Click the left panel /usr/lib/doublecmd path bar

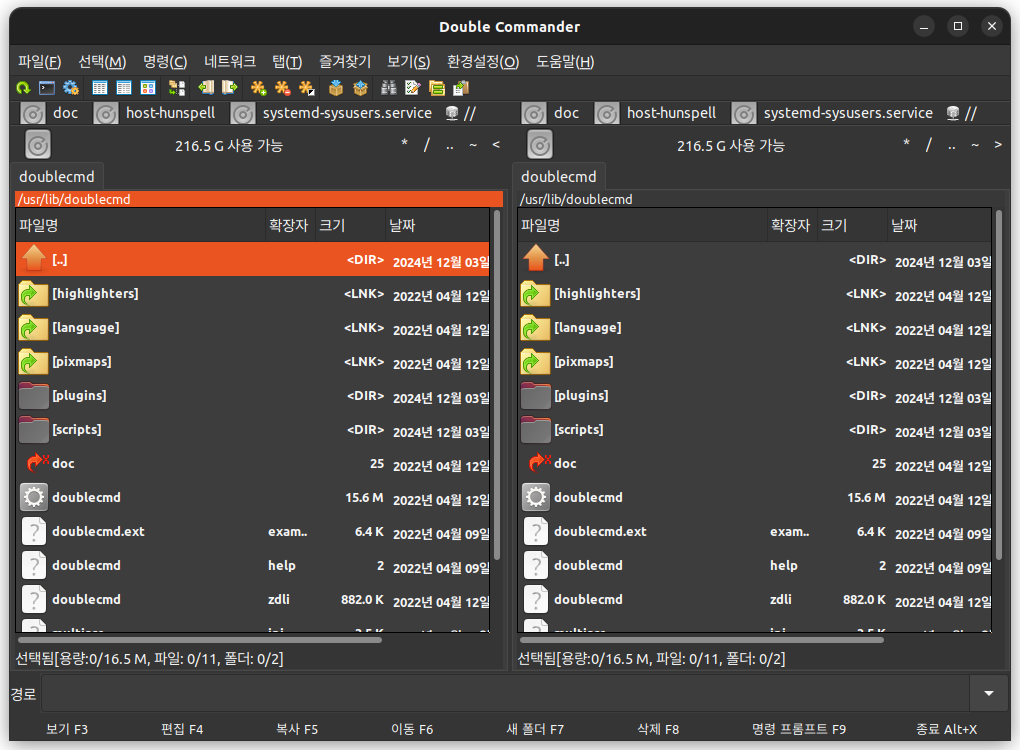[259, 199]
